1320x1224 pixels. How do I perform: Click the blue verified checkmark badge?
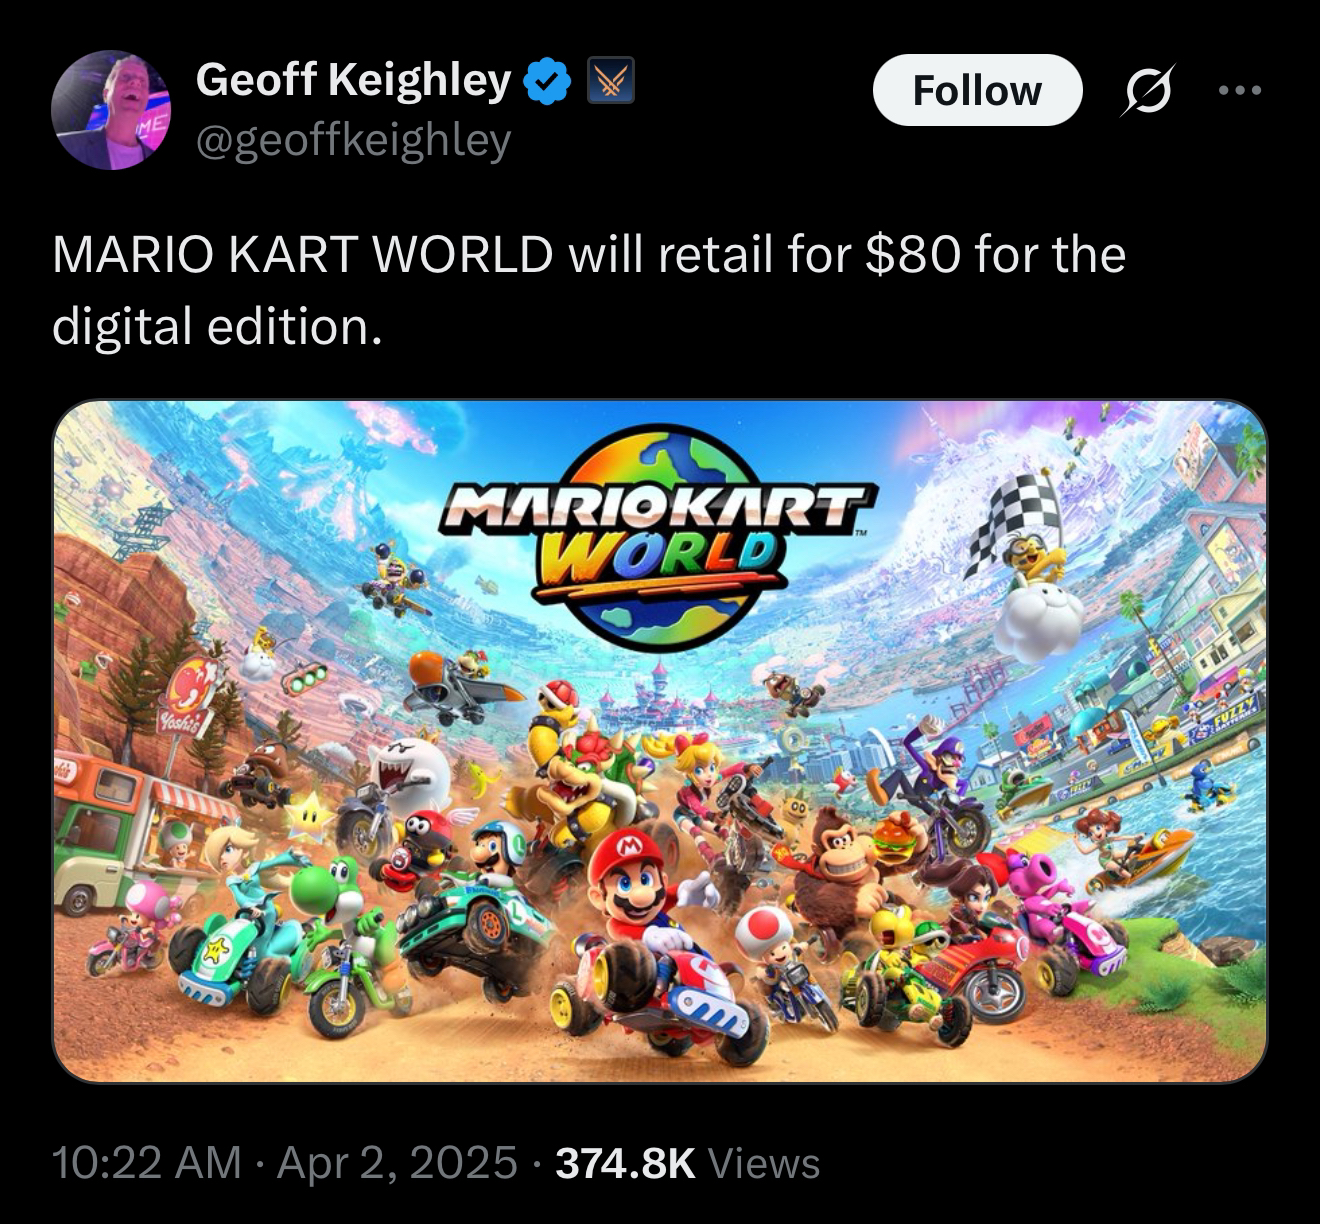pos(547,82)
